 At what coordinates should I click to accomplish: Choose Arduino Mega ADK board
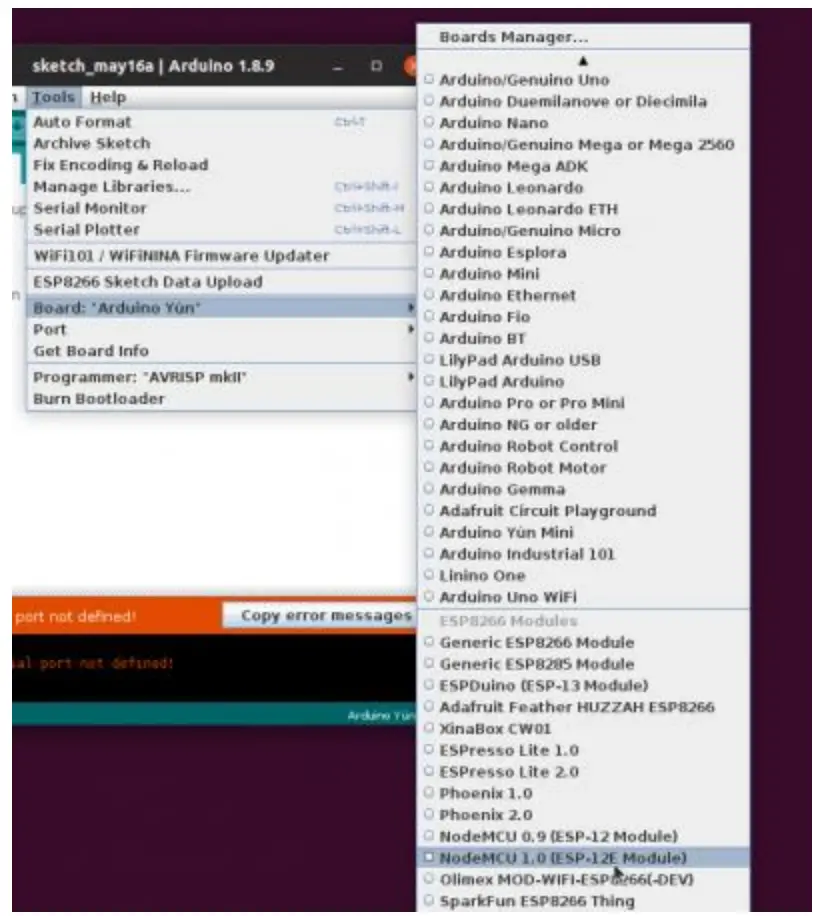[583, 166]
